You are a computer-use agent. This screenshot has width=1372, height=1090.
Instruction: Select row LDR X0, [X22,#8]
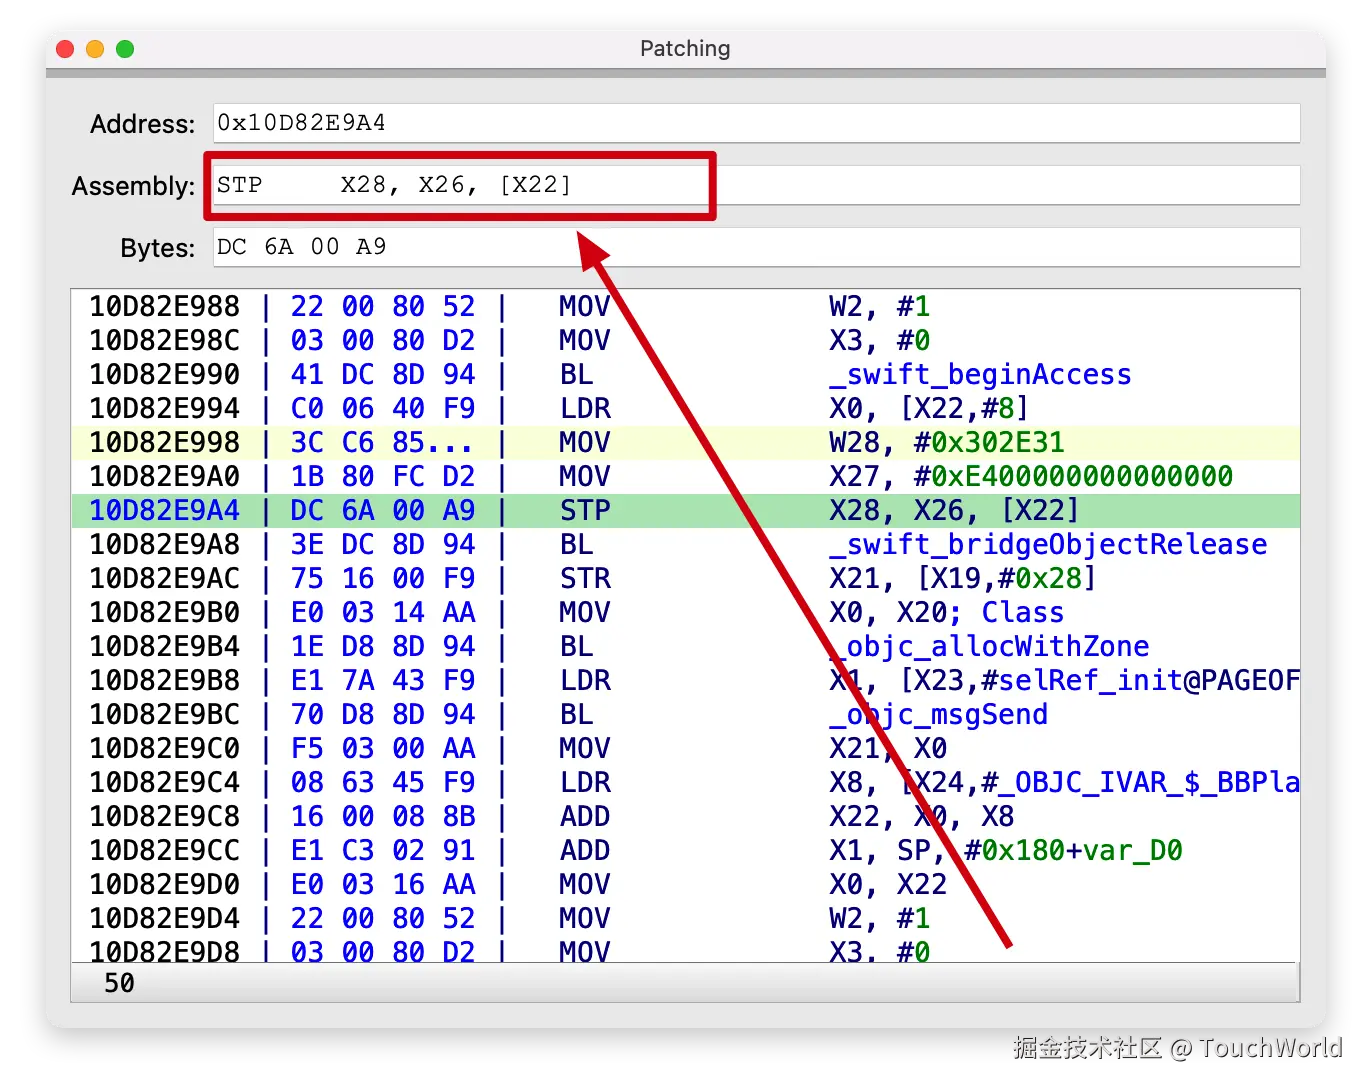(x=685, y=408)
